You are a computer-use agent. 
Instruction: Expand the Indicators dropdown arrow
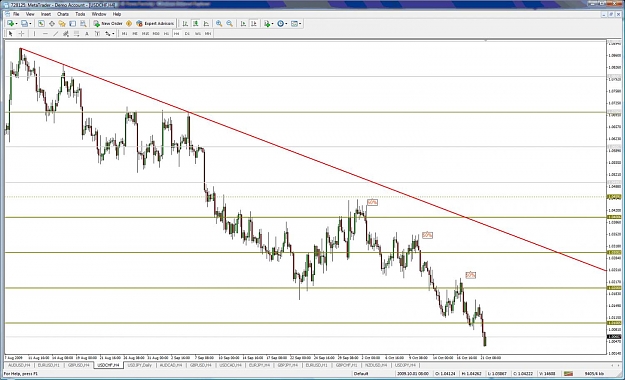(x=272, y=24)
